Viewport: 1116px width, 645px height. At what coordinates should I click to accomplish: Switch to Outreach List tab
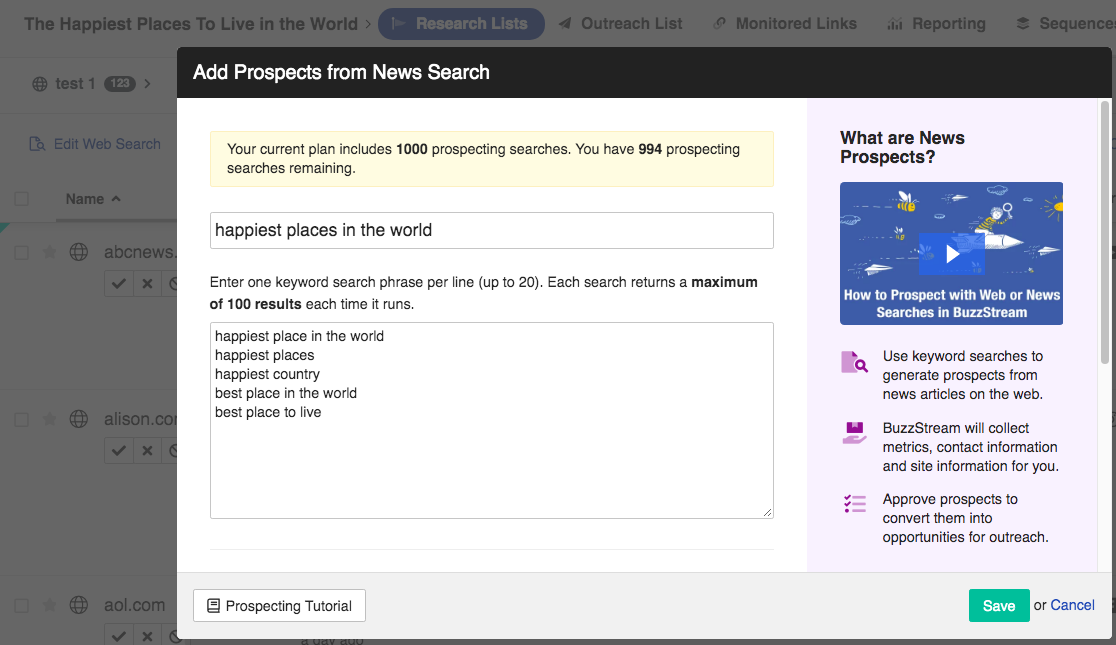tap(620, 24)
